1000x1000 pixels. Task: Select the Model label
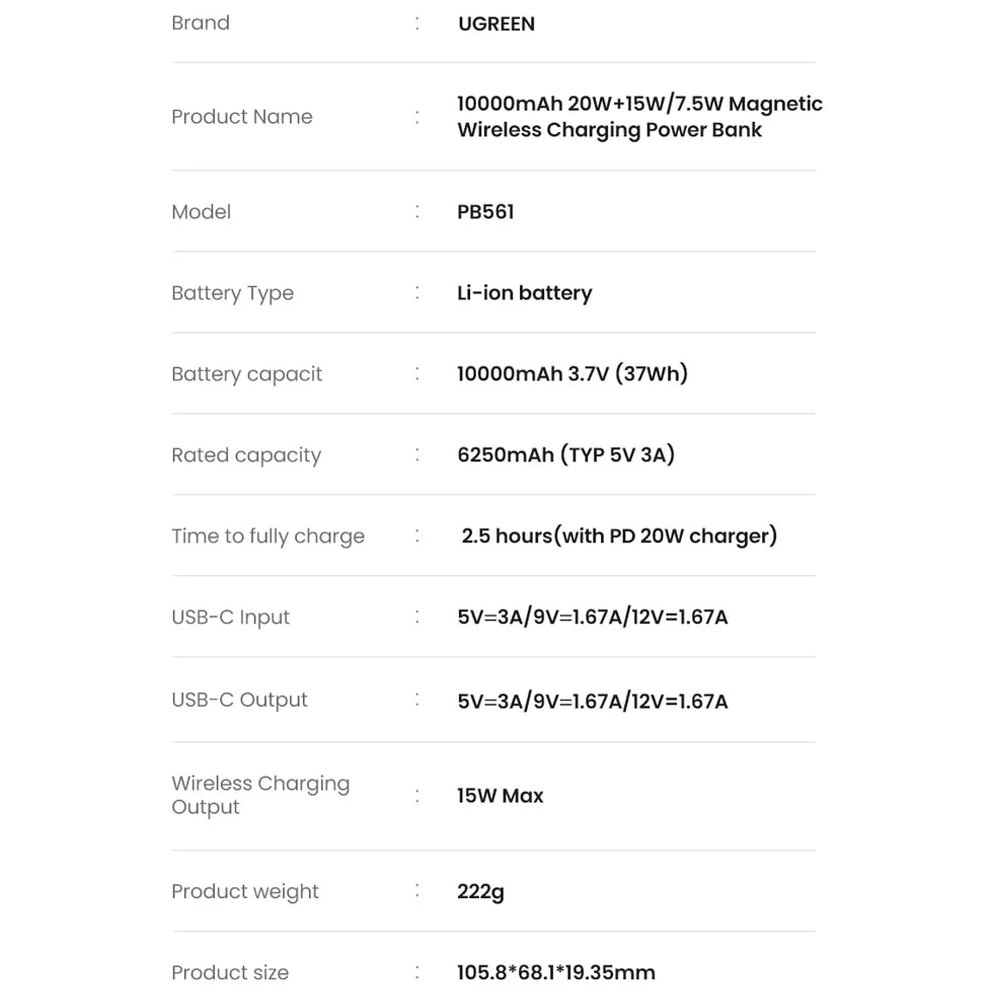pos(201,212)
